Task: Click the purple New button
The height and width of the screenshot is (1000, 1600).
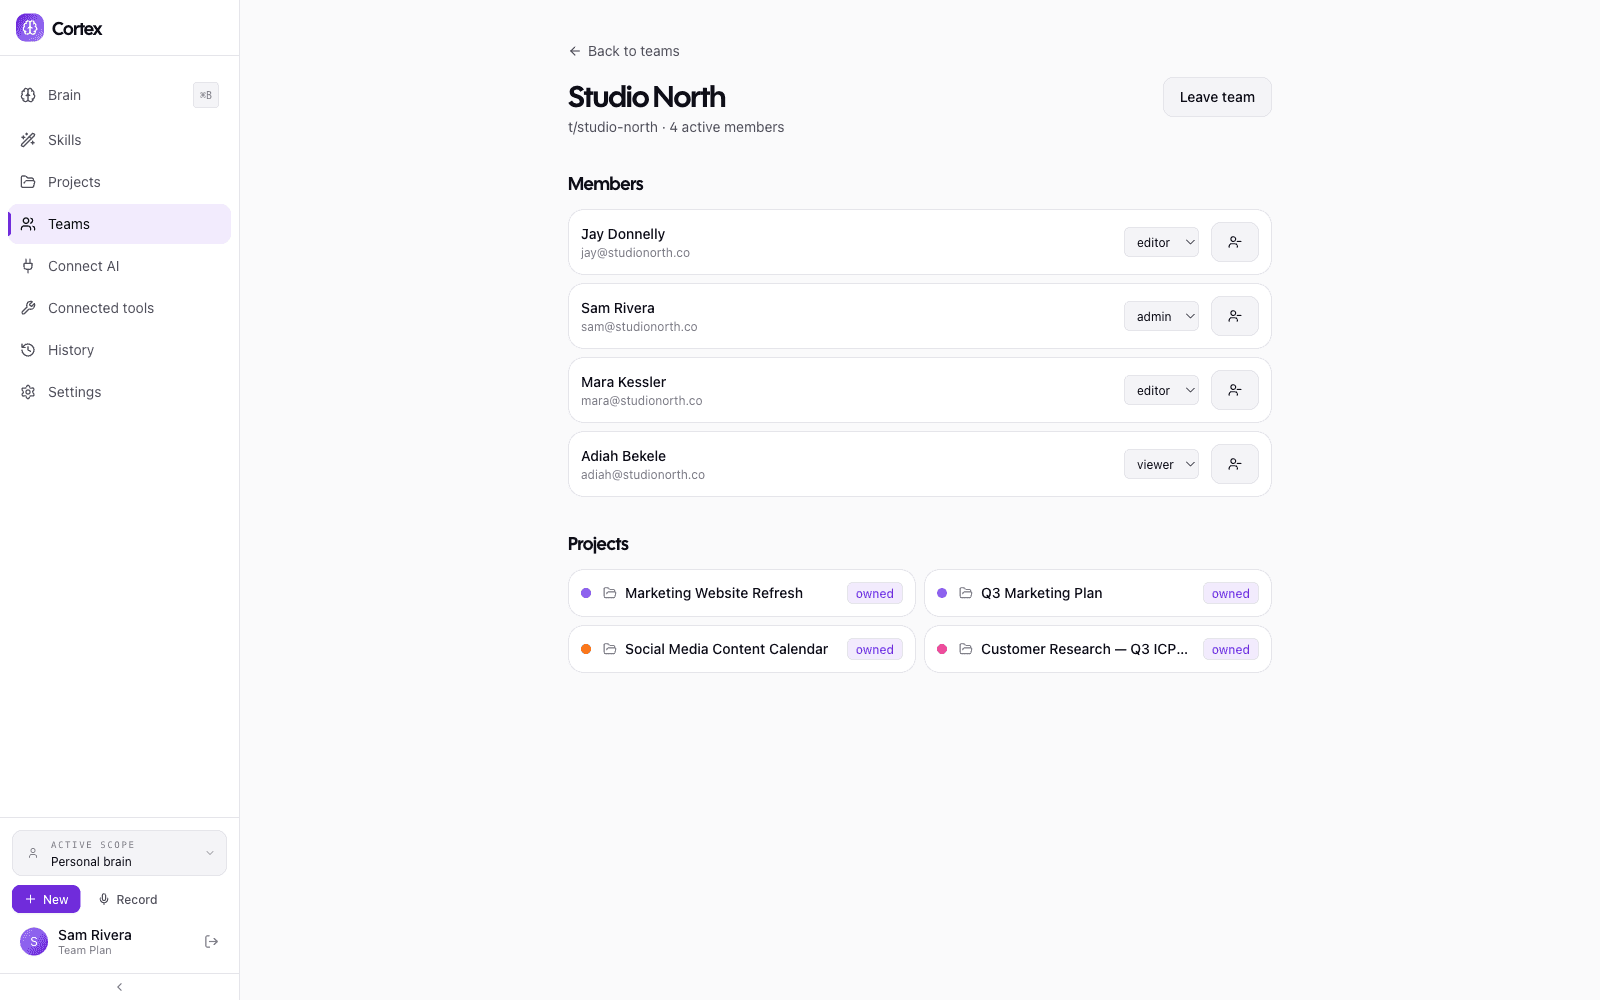Action: point(46,899)
